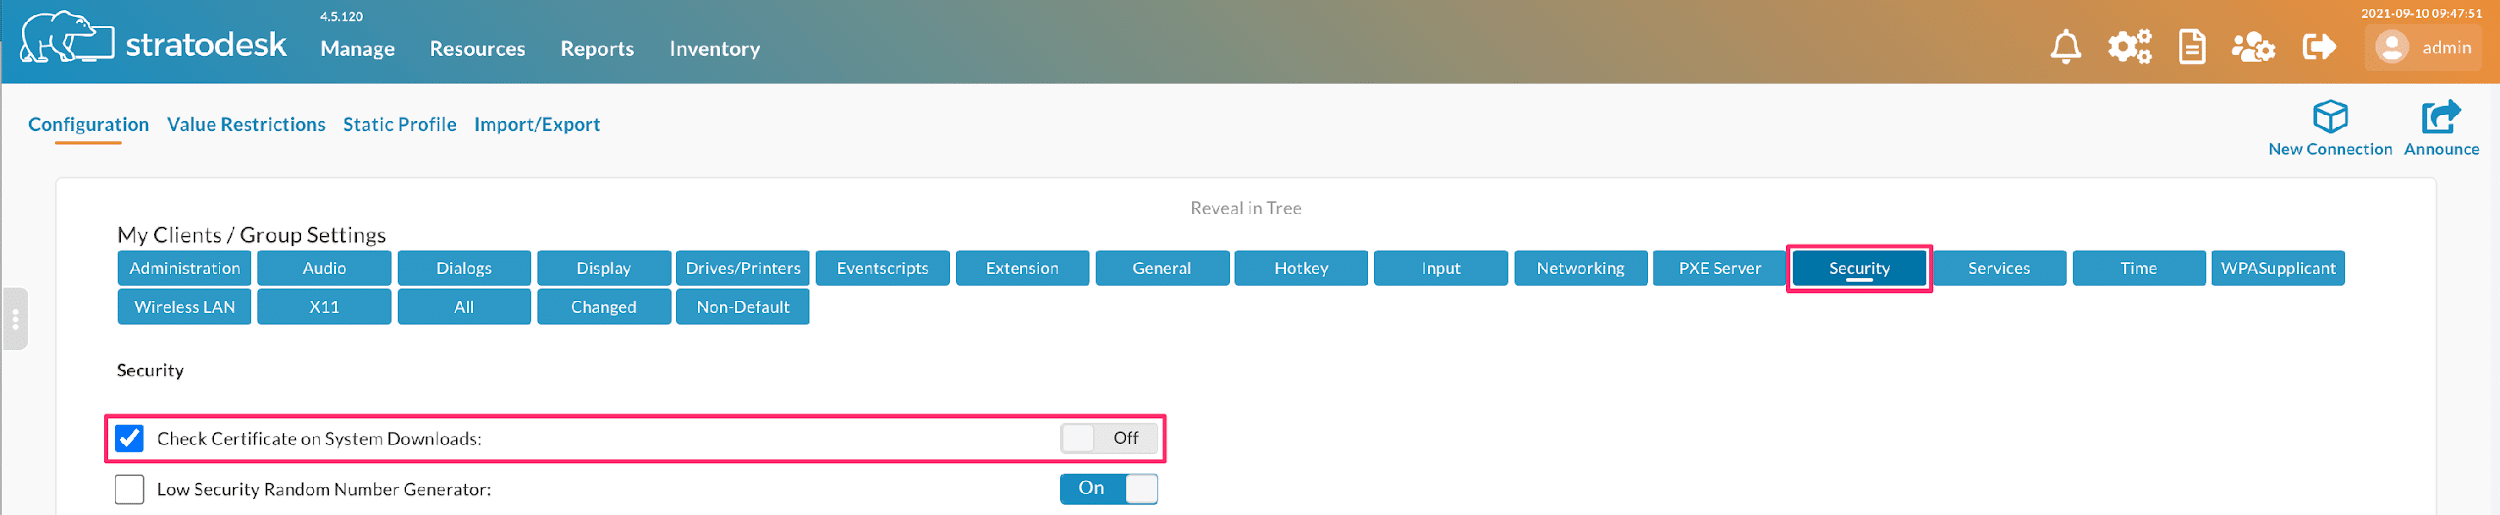Click the Announce share icon

(x=2440, y=117)
